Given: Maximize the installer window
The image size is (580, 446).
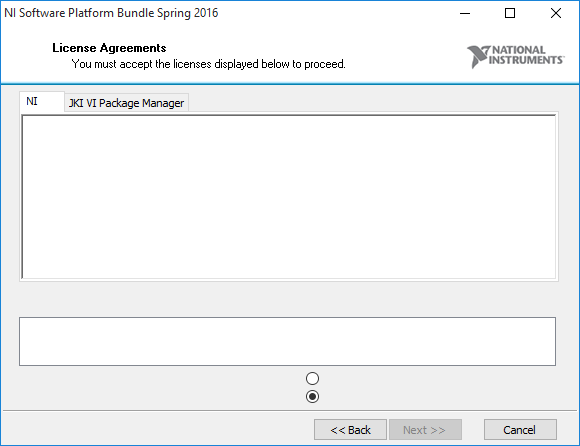Looking at the screenshot, I should click(x=510, y=13).
